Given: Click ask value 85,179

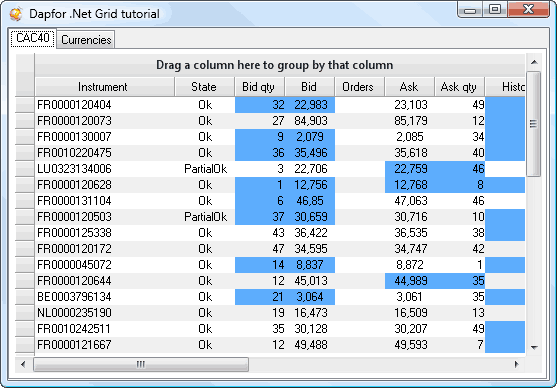Looking at the screenshot, I should 411,121.
